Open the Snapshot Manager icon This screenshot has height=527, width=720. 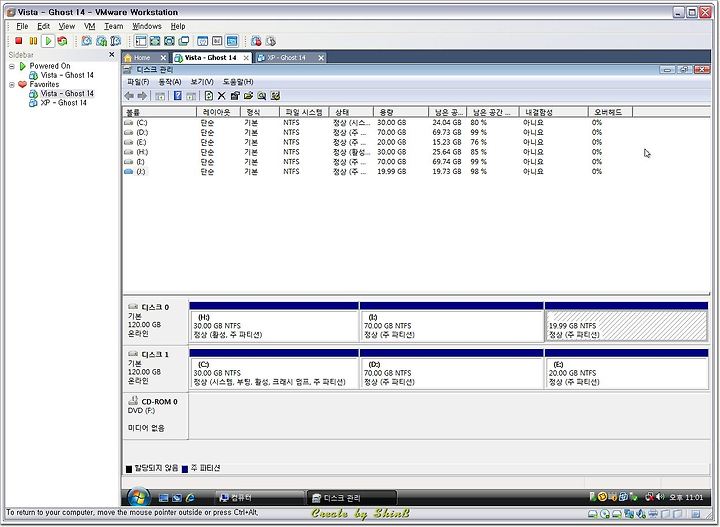click(x=116, y=41)
